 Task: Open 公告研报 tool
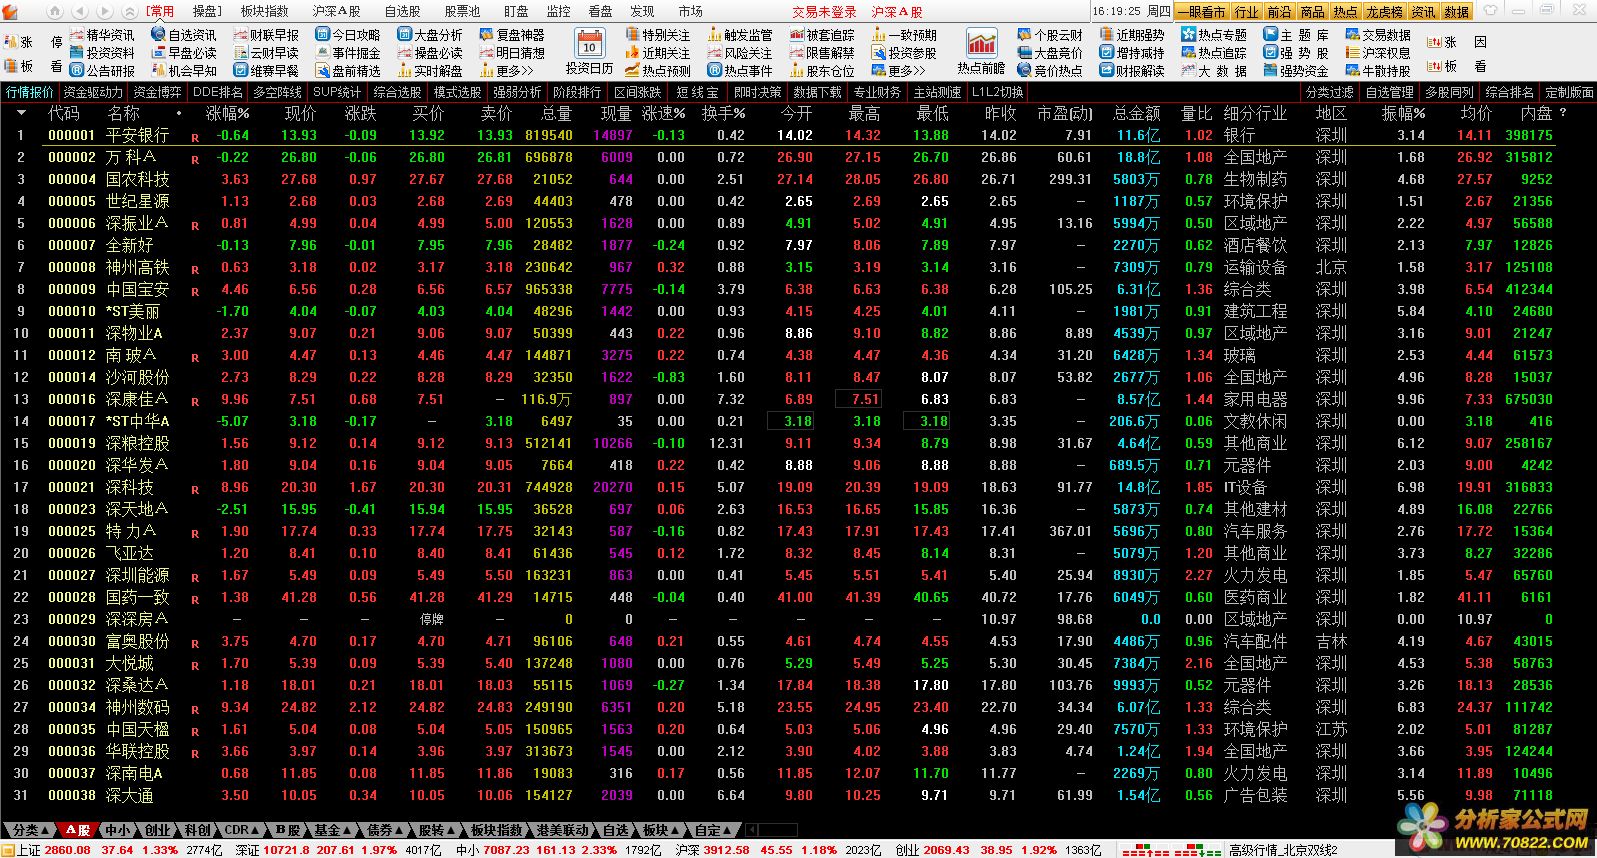coord(100,71)
